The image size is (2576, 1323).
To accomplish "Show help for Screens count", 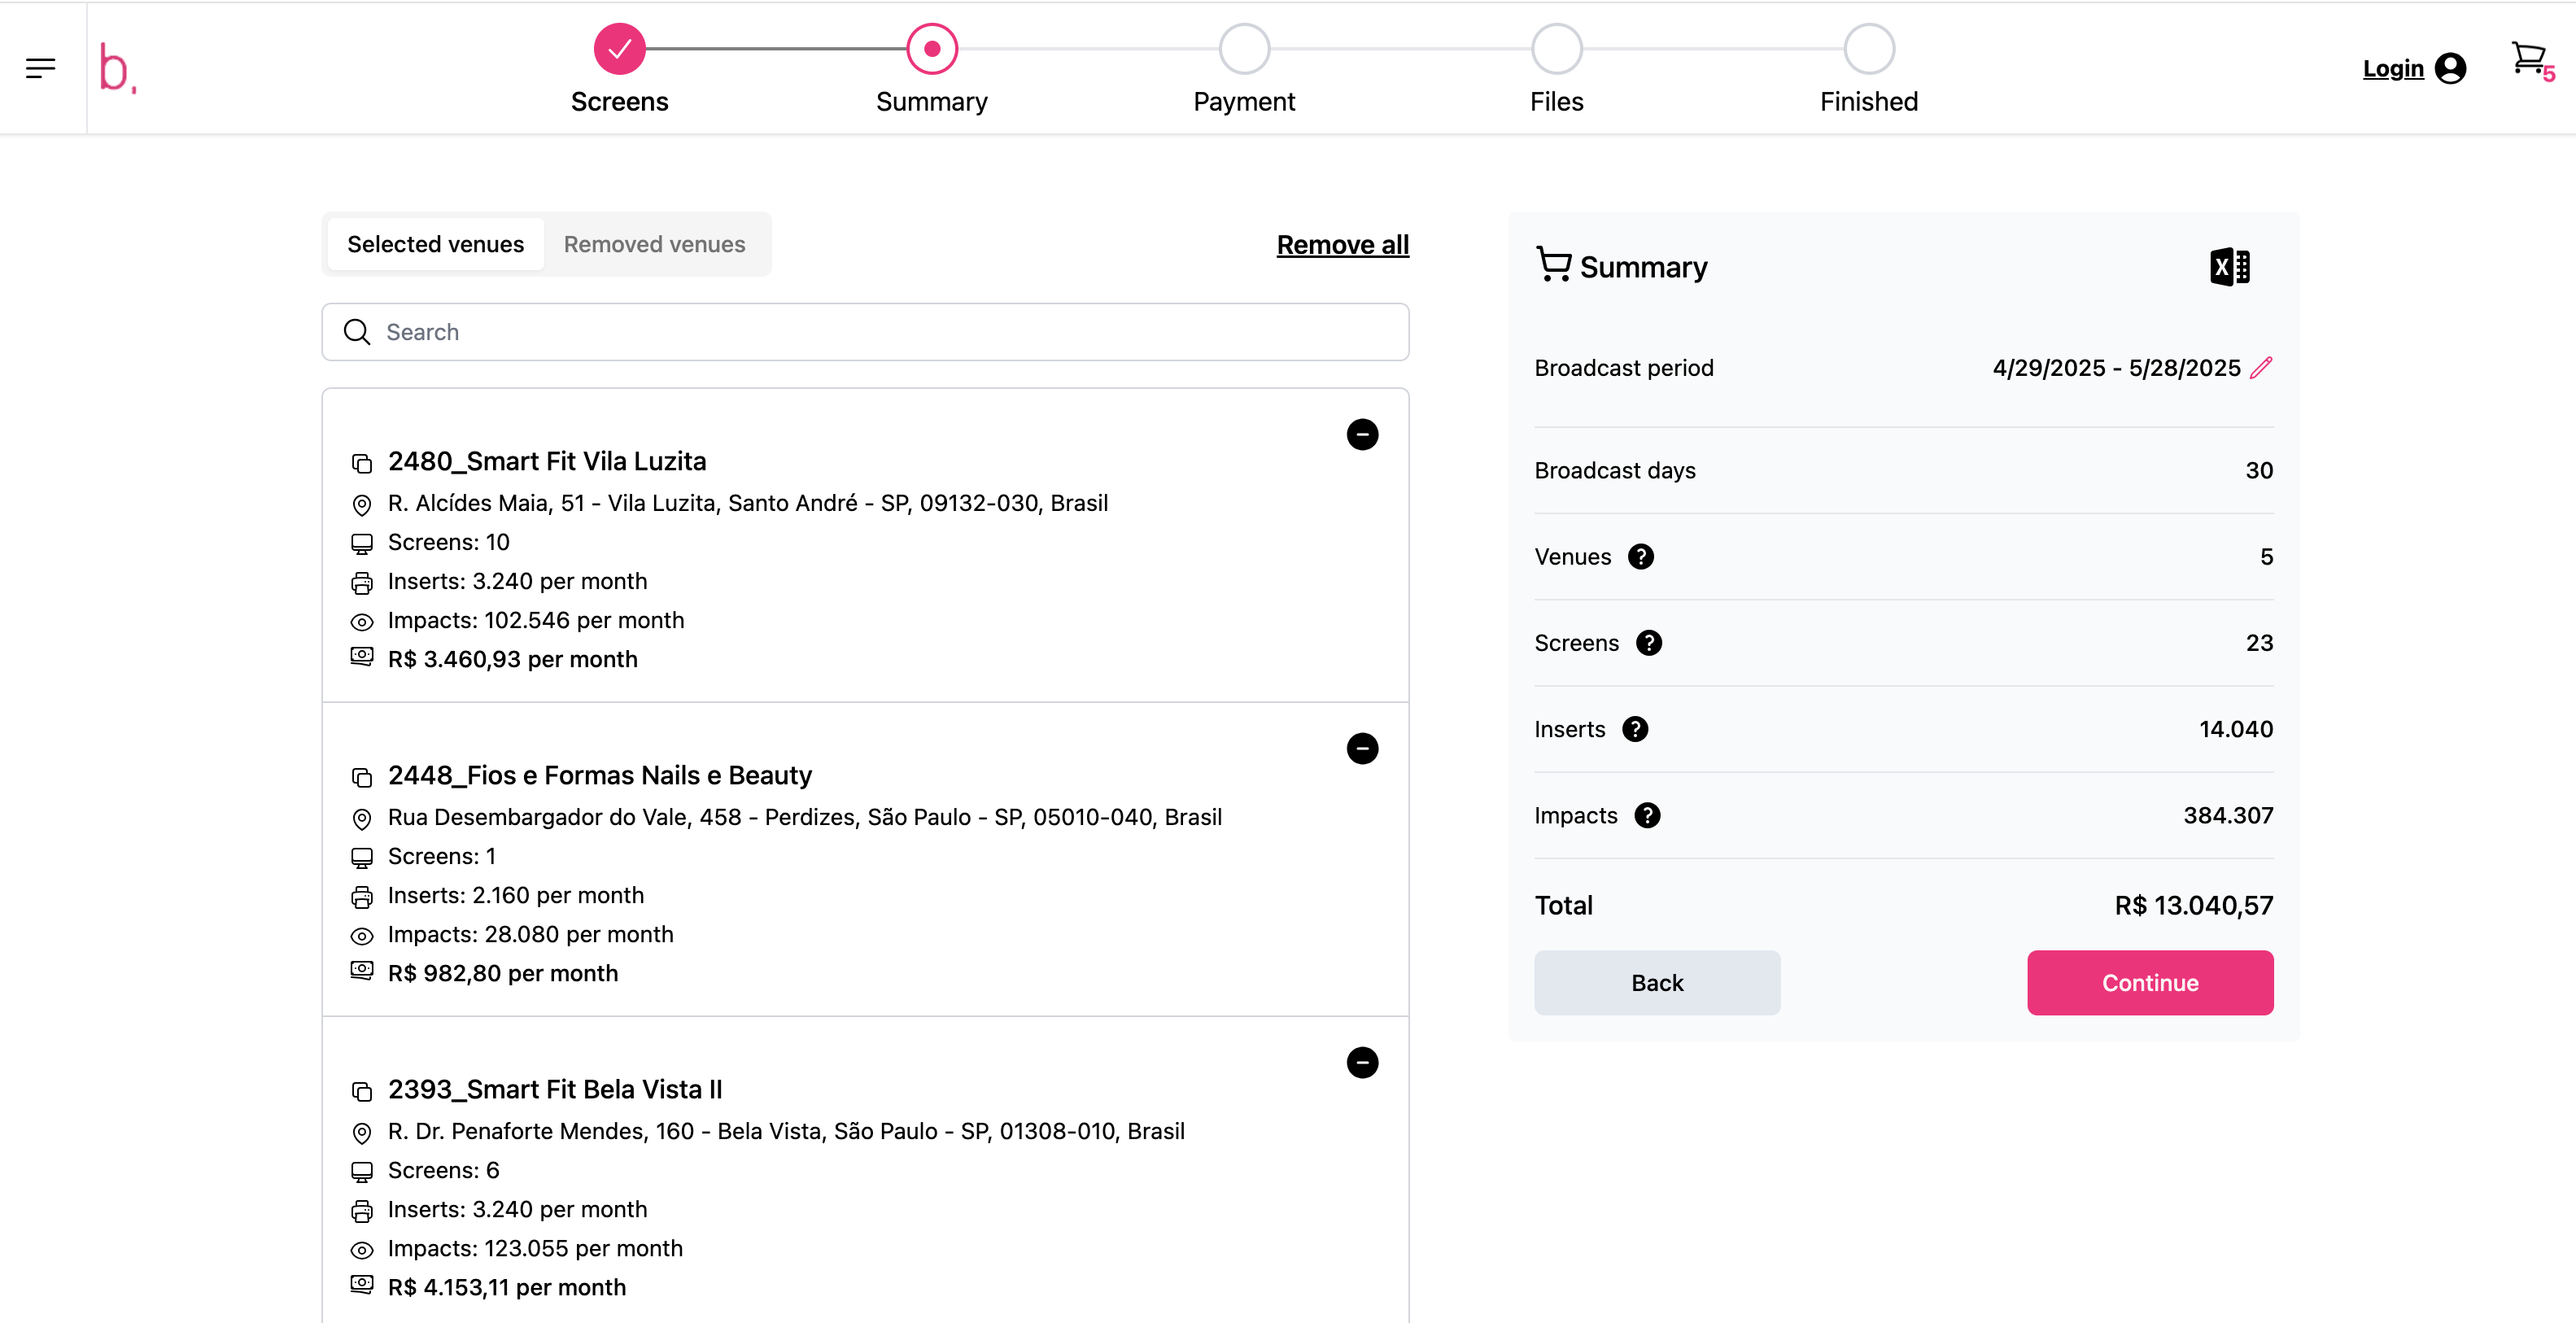I will pyautogui.click(x=1649, y=643).
